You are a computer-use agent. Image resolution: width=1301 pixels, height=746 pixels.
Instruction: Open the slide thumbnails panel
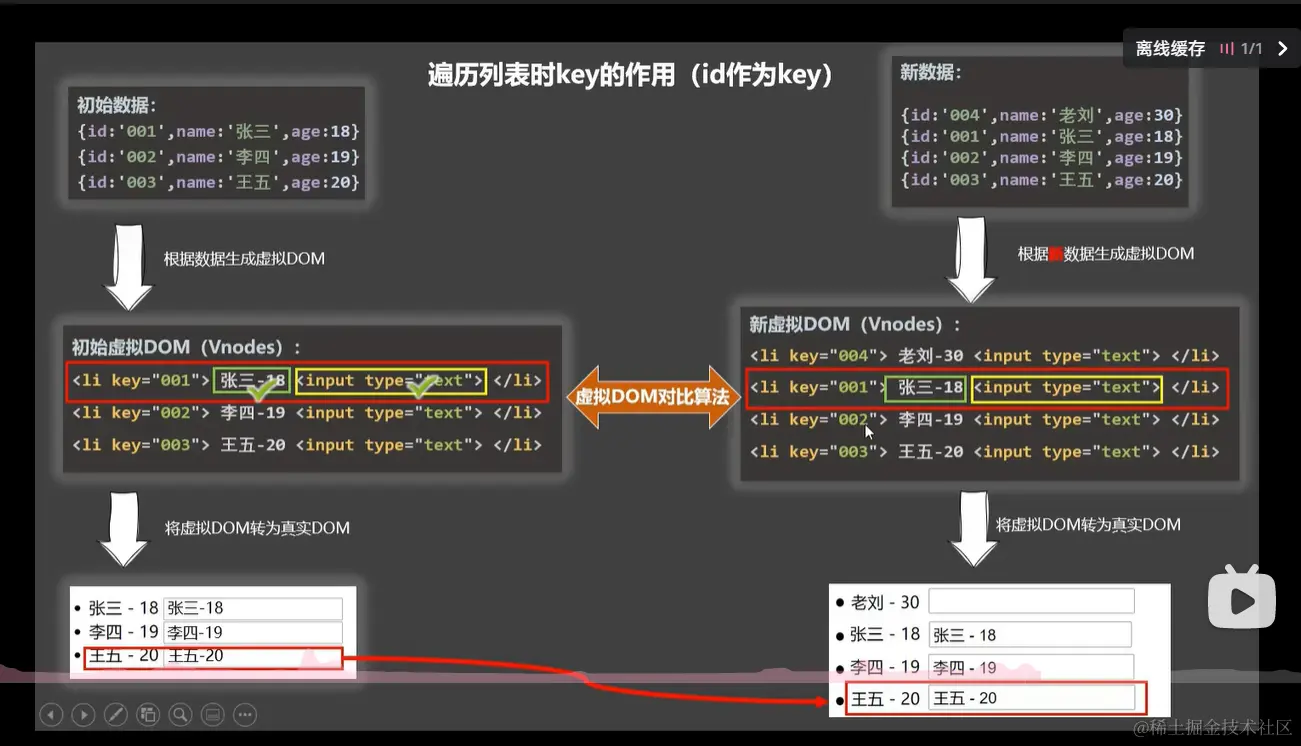pos(148,714)
